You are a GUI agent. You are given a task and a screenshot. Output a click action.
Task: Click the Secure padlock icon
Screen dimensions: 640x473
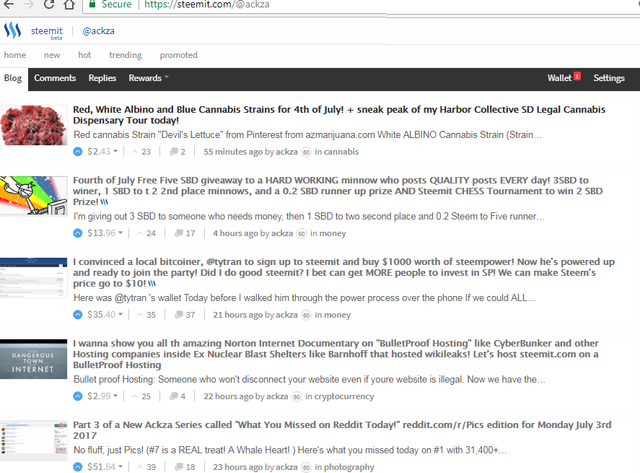click(92, 4)
